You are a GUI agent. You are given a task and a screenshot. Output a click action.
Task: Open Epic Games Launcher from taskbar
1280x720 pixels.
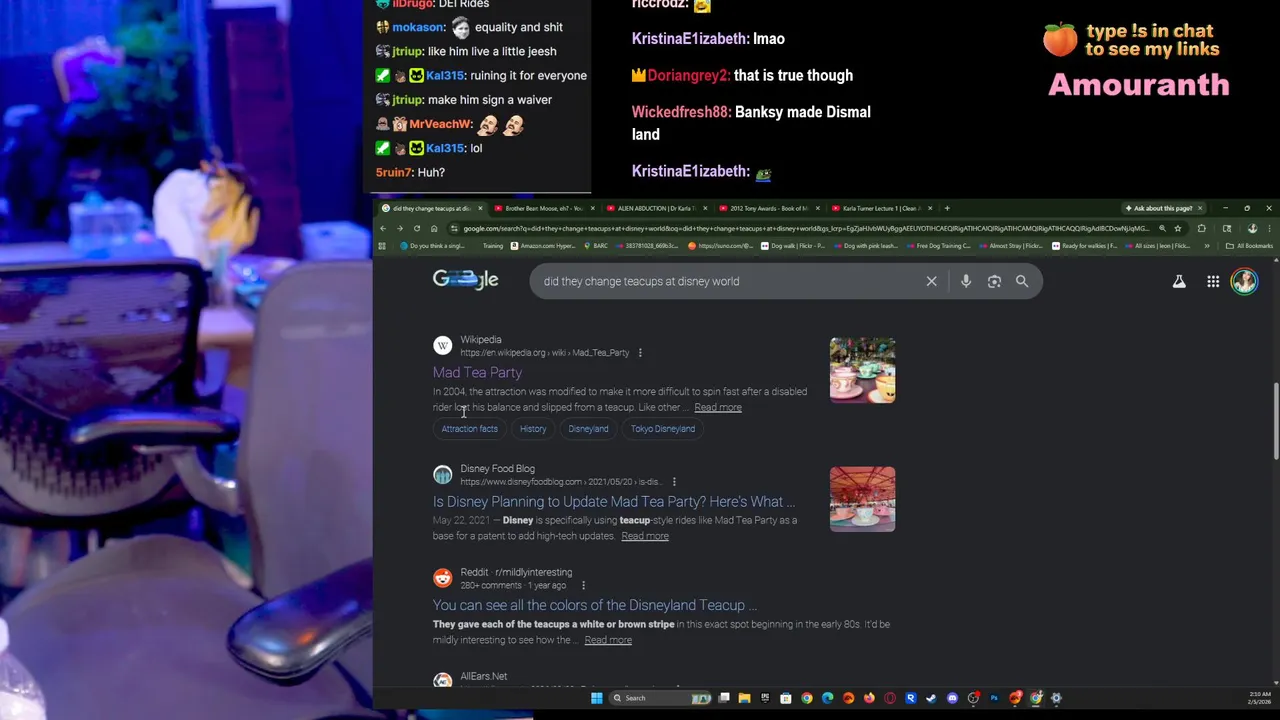[x=765, y=698]
